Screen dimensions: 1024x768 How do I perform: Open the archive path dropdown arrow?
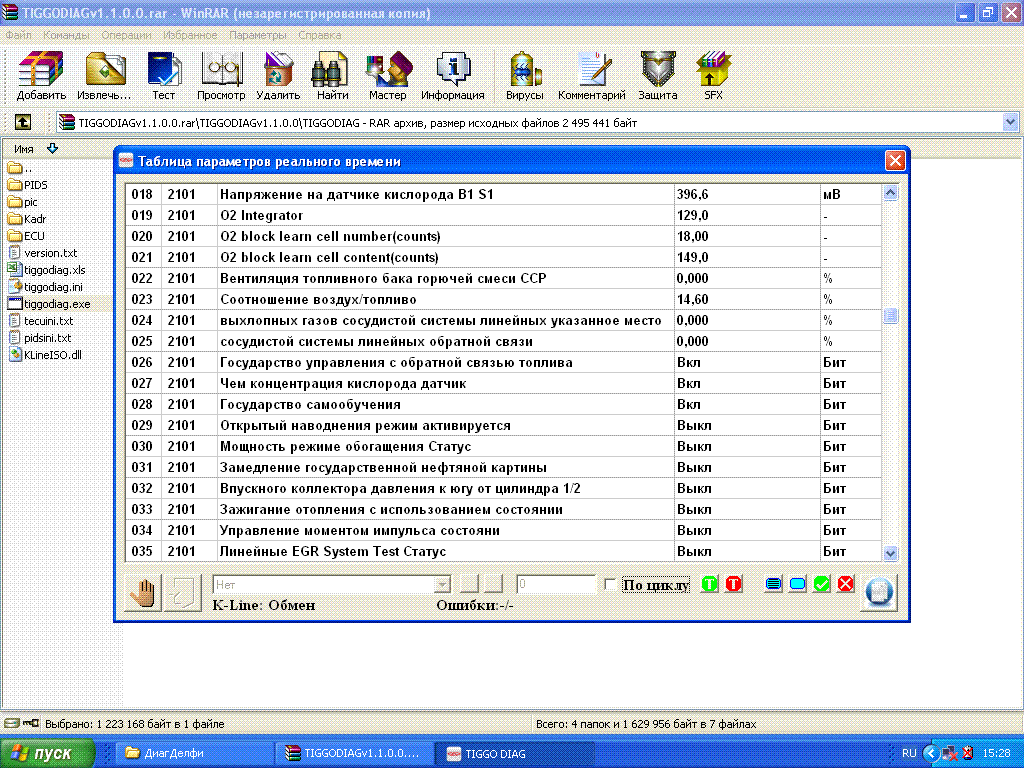1010,122
